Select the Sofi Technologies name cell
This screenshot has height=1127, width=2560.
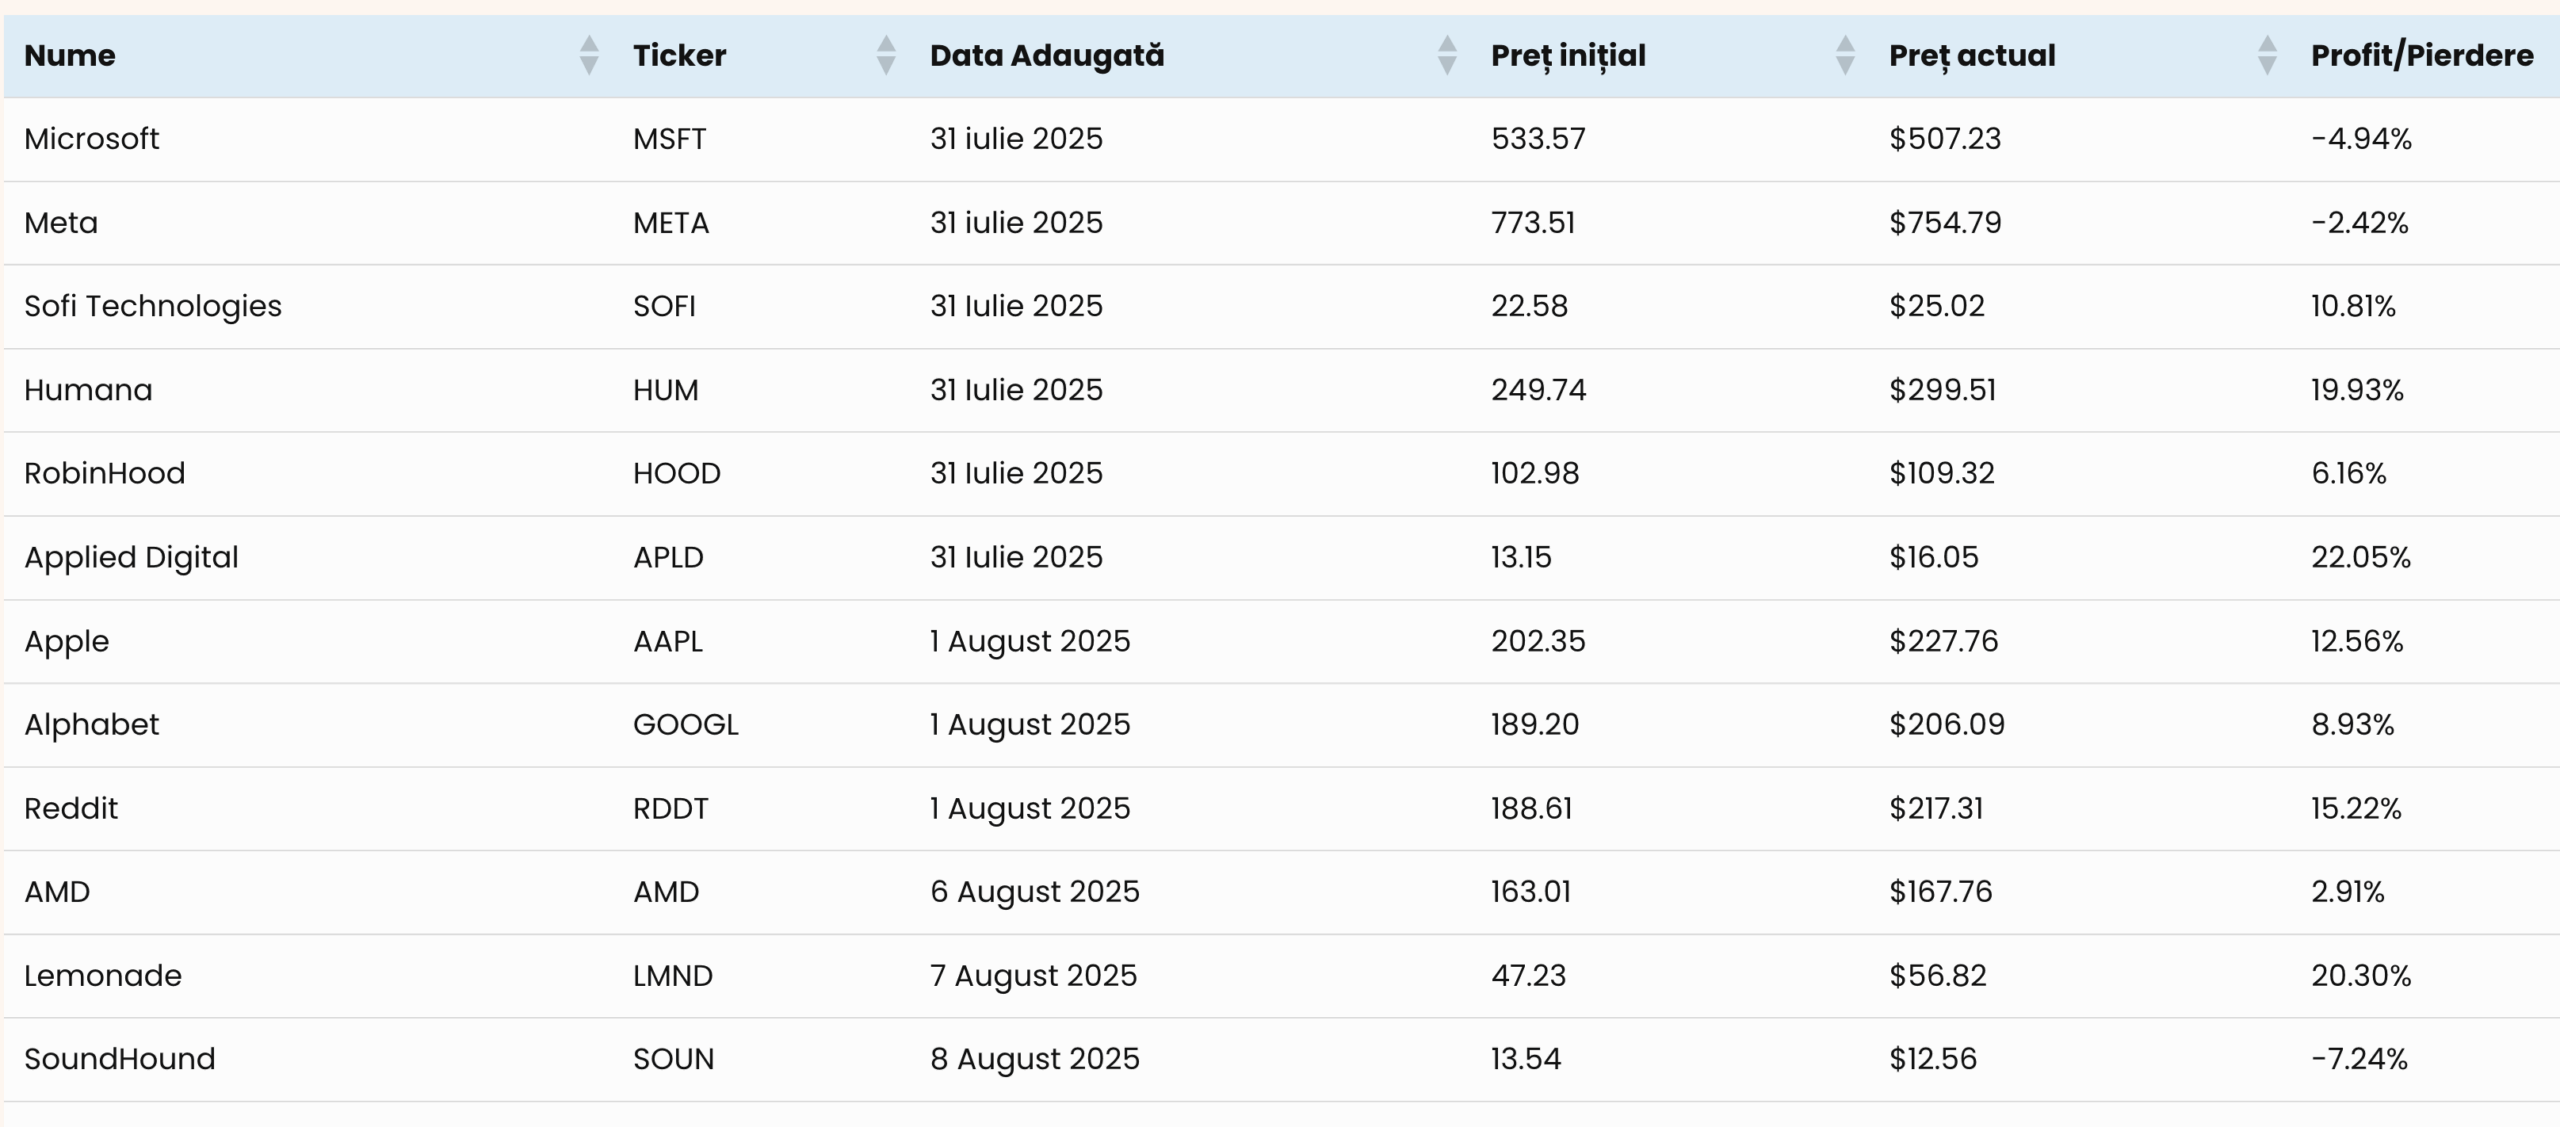pos(153,306)
